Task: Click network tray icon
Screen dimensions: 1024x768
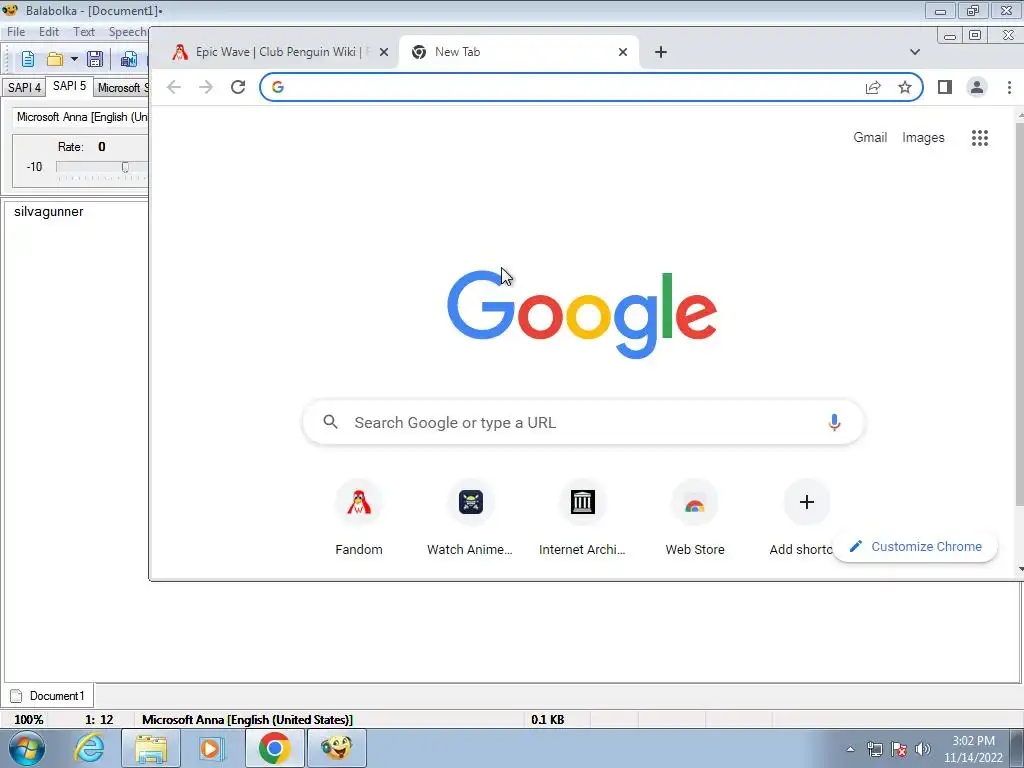Action: pyautogui.click(x=875, y=749)
